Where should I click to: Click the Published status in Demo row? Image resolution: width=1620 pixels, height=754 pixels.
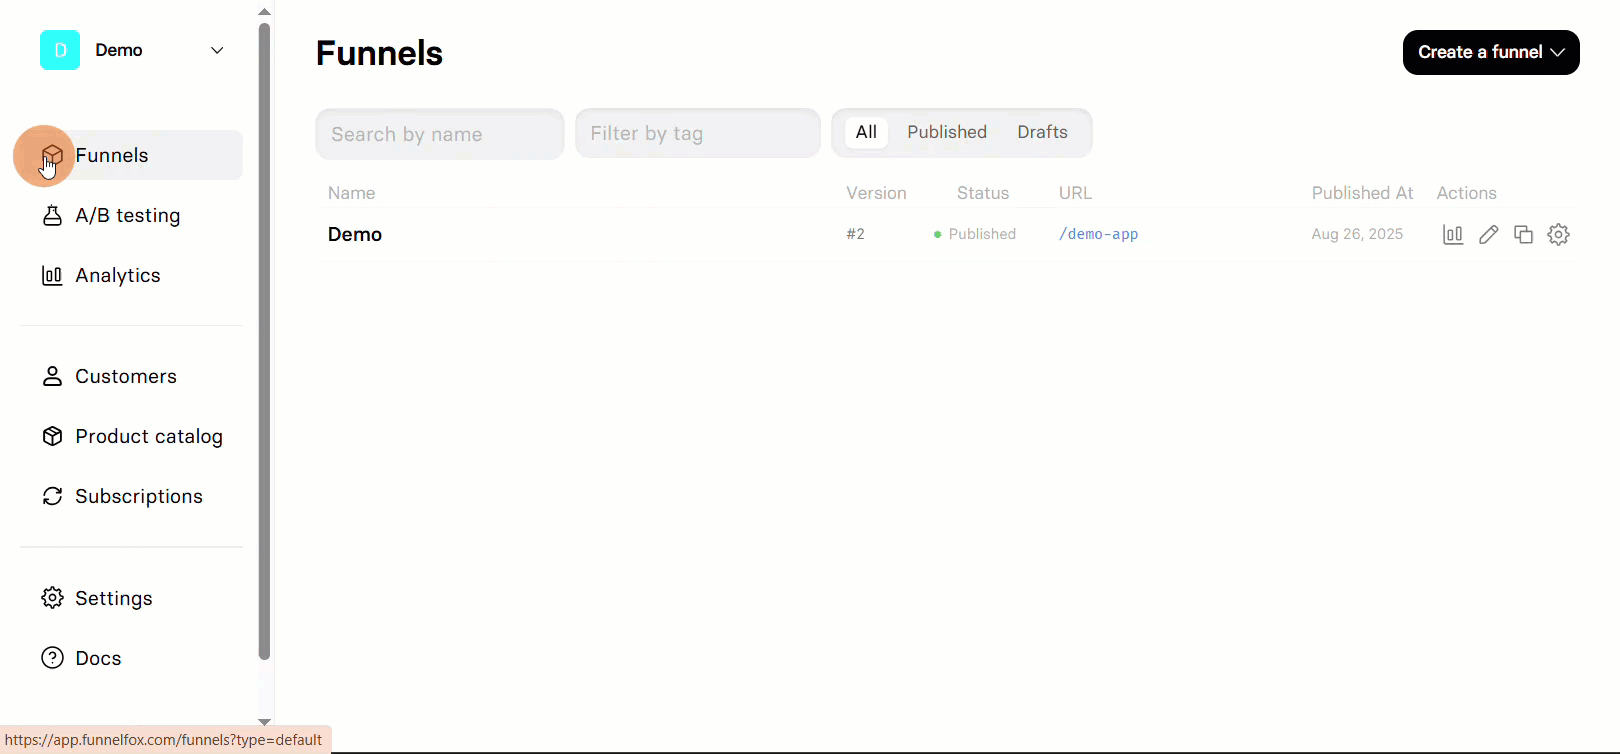975,234
